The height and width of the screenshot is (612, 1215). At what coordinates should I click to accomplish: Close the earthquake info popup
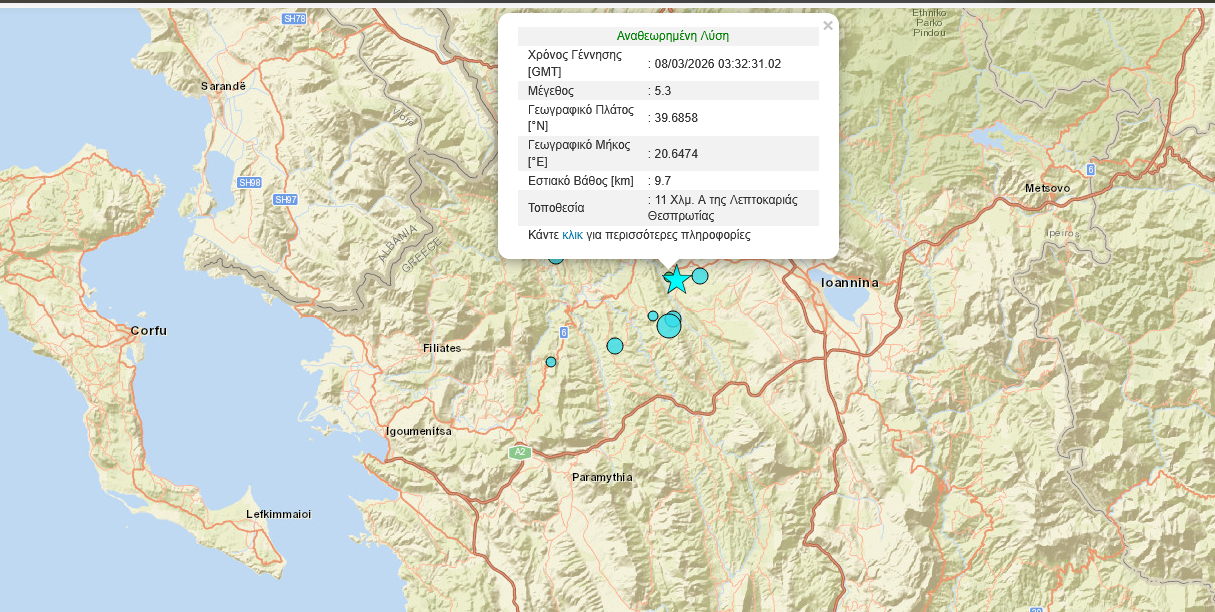click(827, 26)
